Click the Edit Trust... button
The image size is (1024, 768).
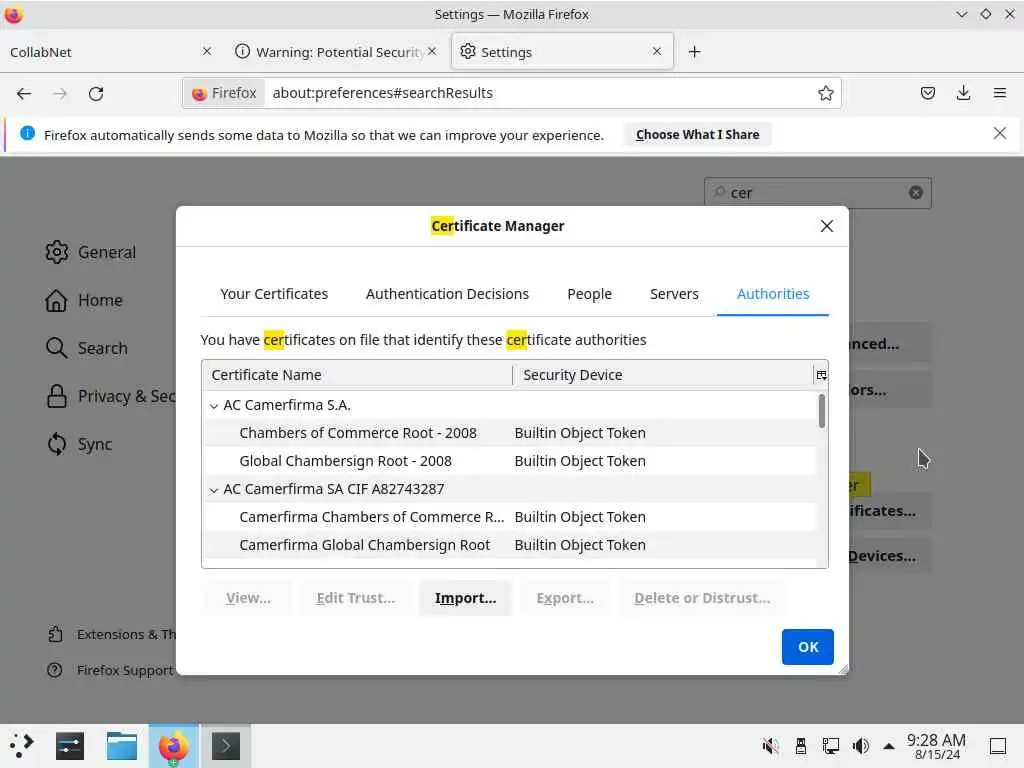(356, 598)
